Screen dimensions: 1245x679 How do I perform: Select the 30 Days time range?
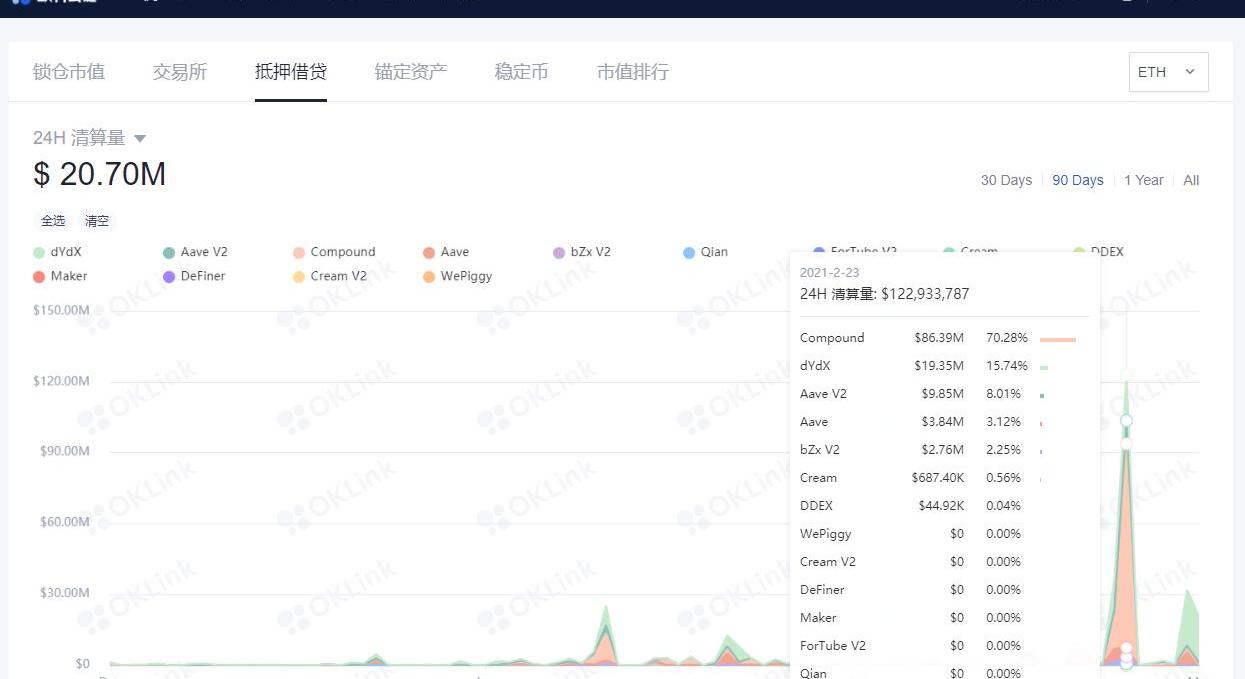coord(1006,180)
